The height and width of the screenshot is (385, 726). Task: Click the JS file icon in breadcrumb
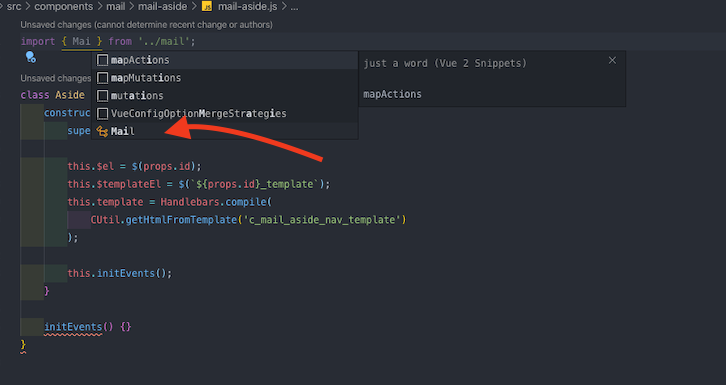(x=207, y=6)
